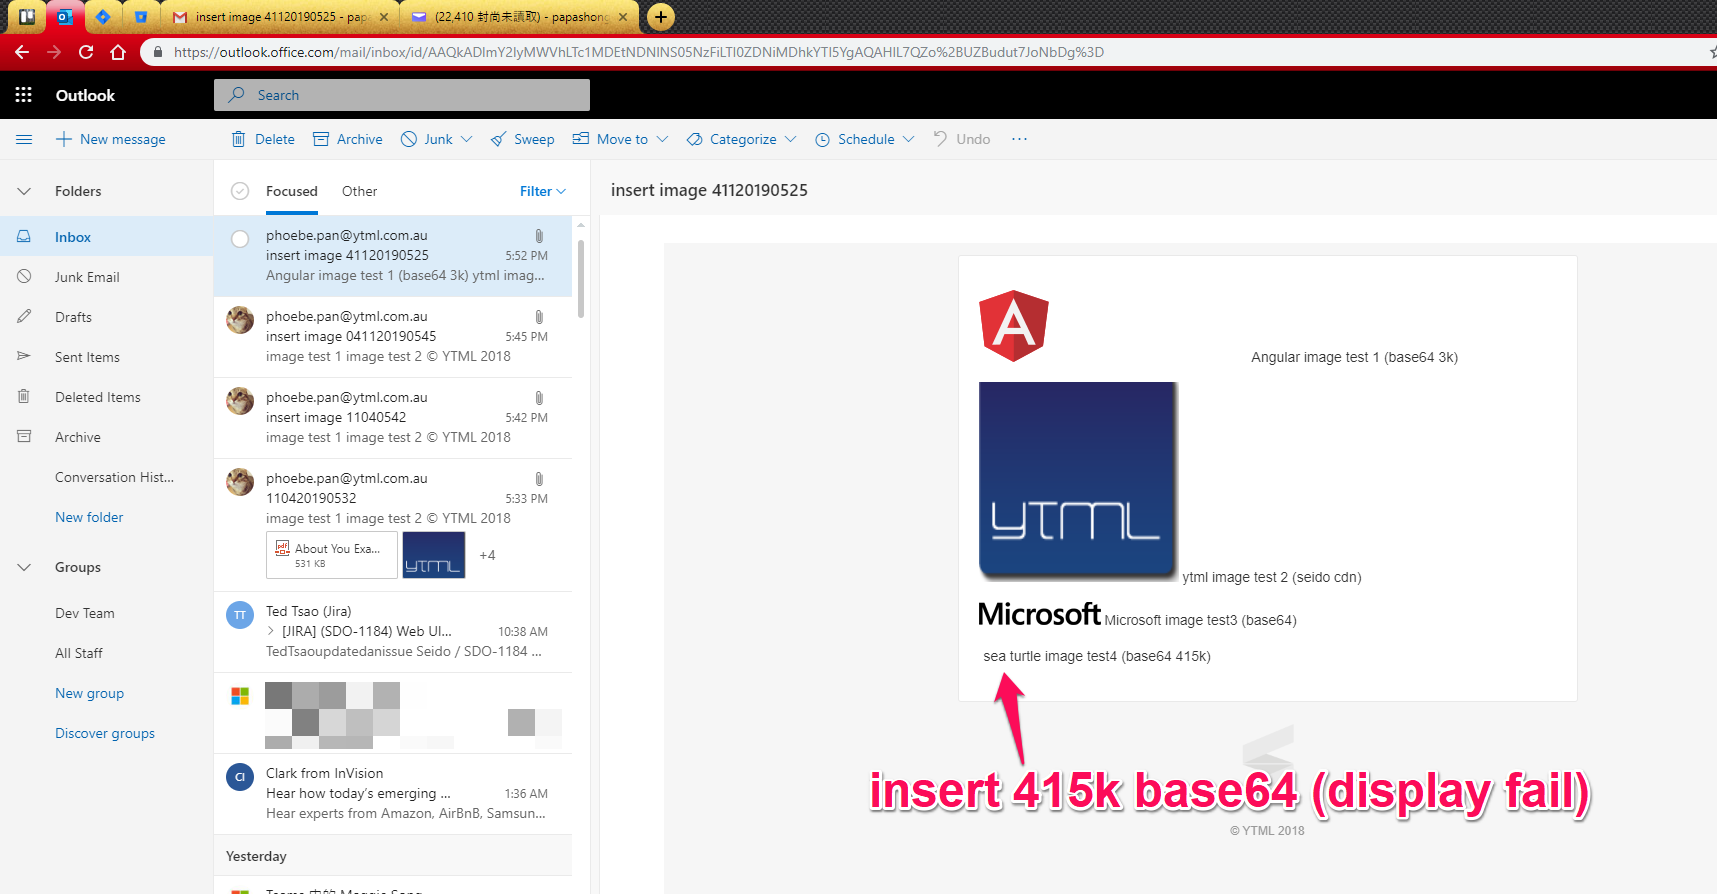This screenshot has height=894, width=1717.
Task: Click the Discover groups link
Action: tap(105, 733)
